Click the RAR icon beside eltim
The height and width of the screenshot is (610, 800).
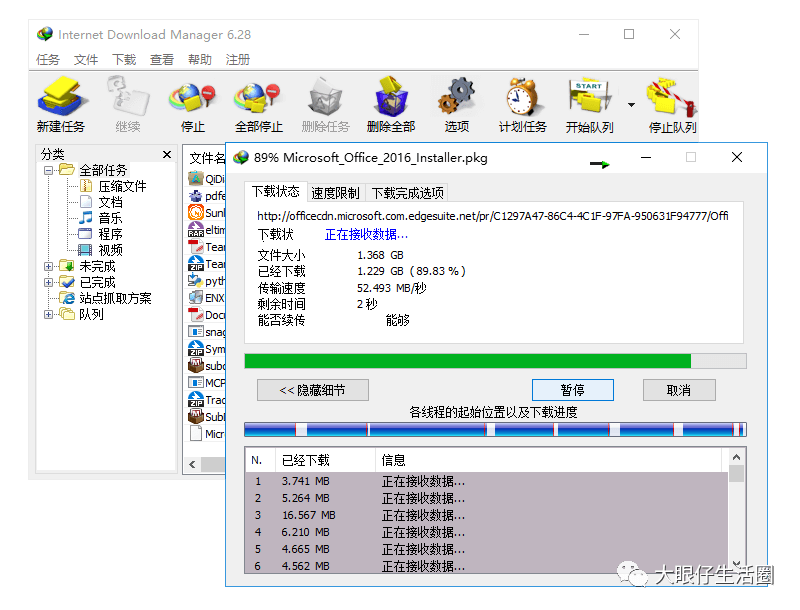pyautogui.click(x=196, y=230)
